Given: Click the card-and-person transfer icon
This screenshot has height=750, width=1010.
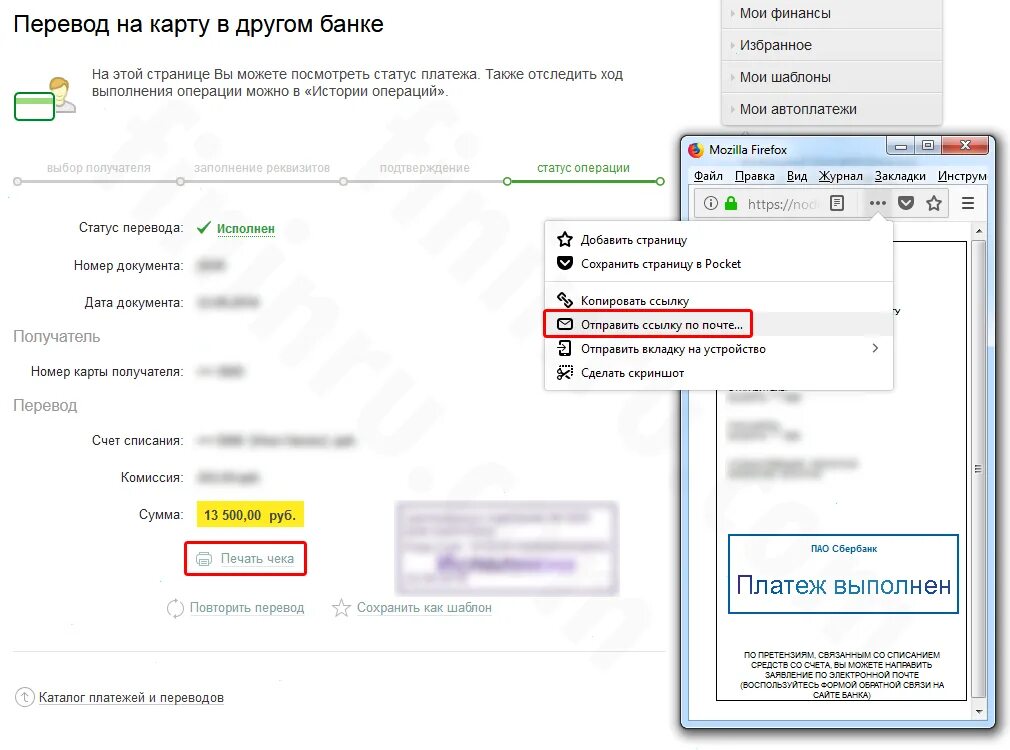Looking at the screenshot, I should (x=44, y=98).
